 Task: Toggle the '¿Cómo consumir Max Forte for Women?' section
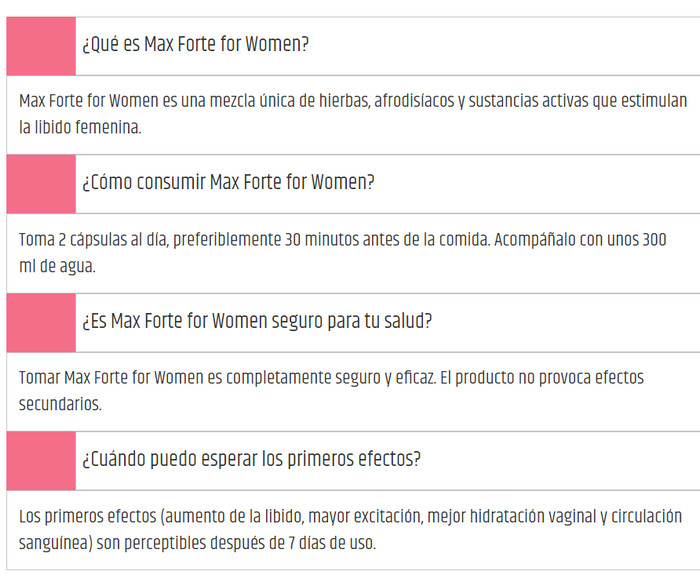(228, 184)
